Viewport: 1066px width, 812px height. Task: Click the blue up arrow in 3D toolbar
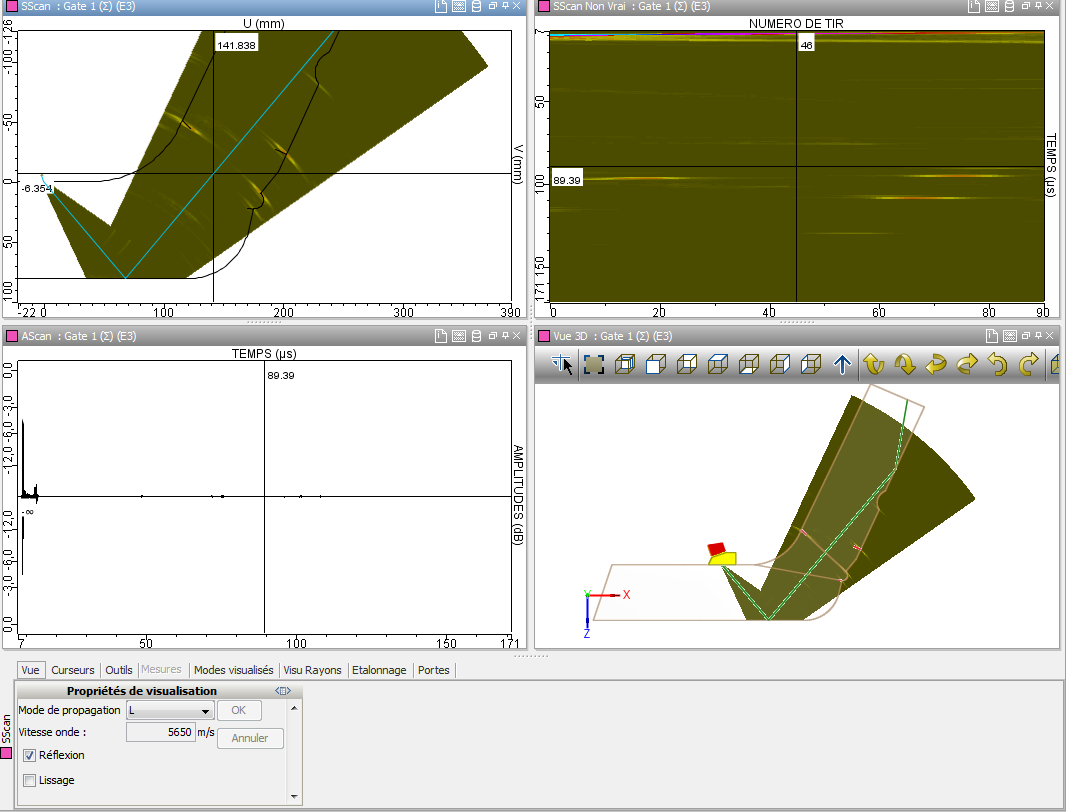842,366
